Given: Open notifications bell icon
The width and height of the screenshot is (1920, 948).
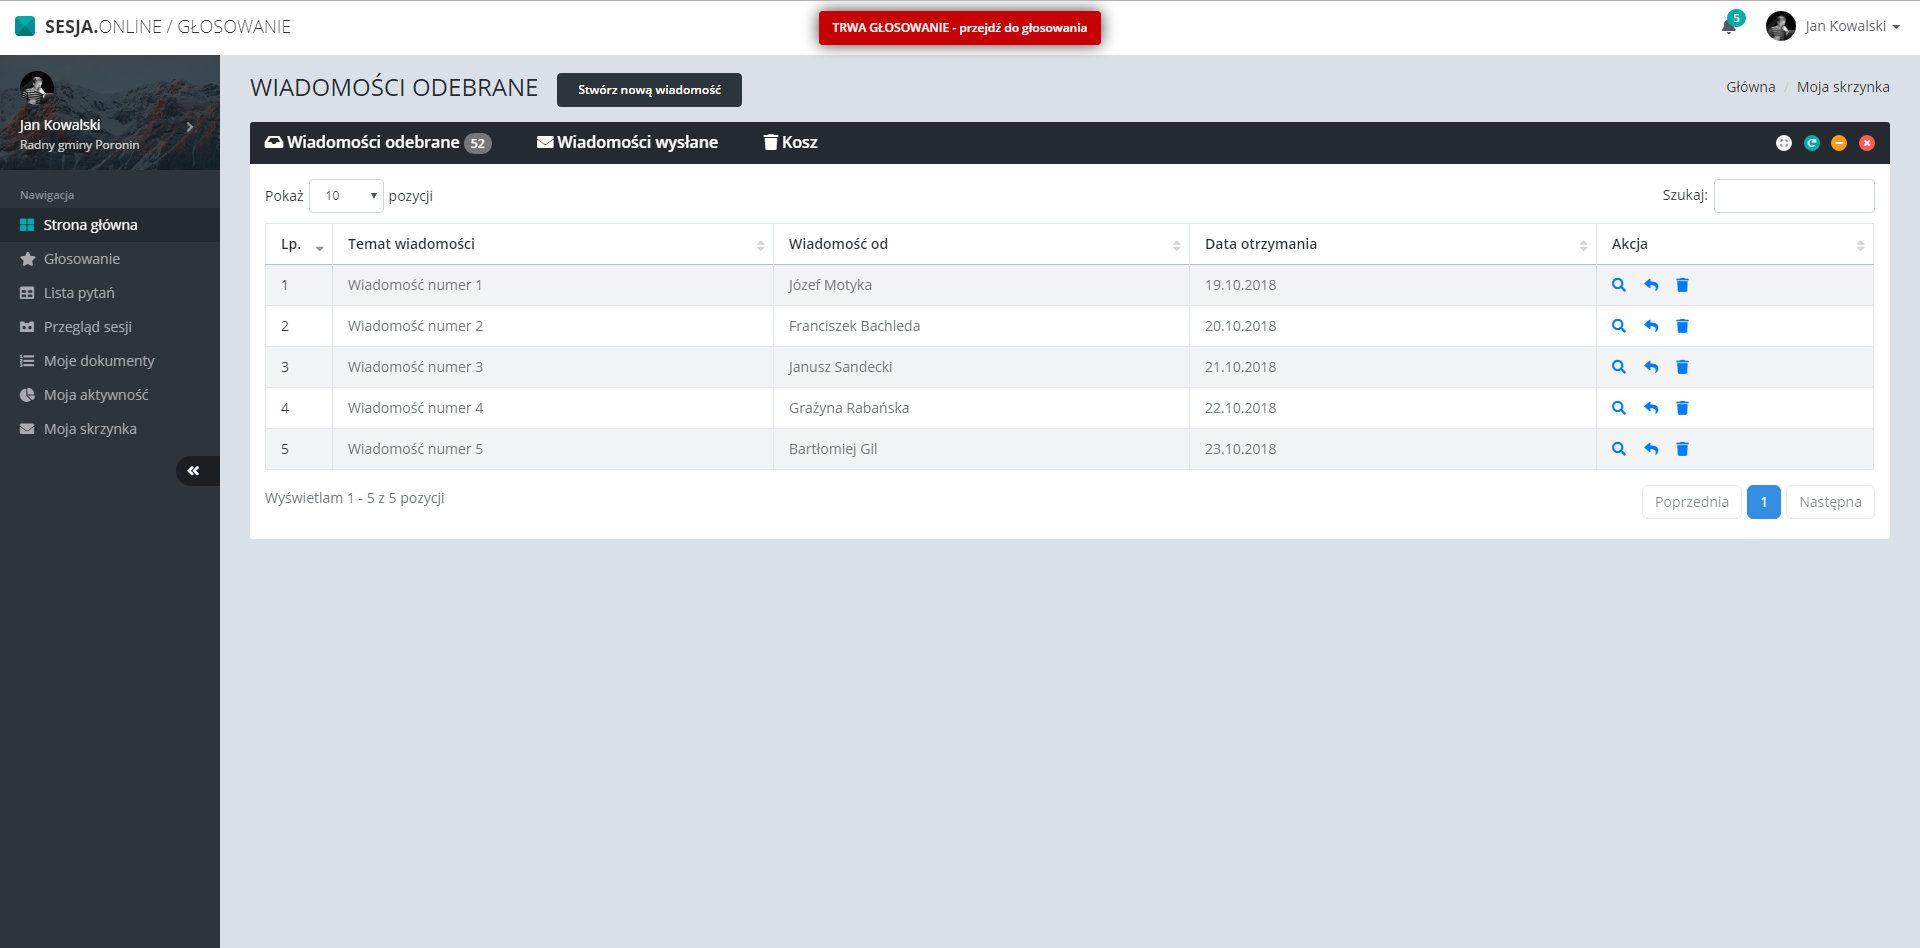Looking at the screenshot, I should click(1729, 26).
